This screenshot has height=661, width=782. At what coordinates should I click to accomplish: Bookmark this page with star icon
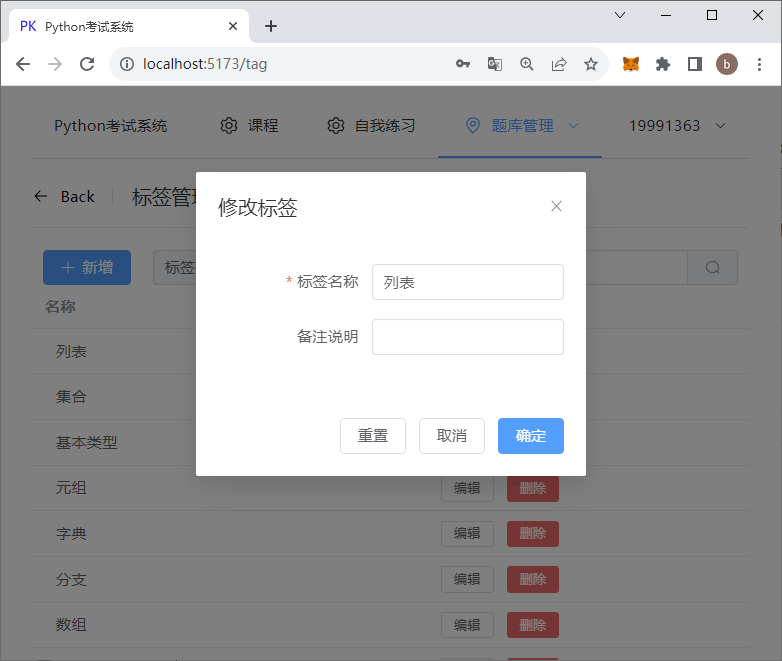[591, 64]
